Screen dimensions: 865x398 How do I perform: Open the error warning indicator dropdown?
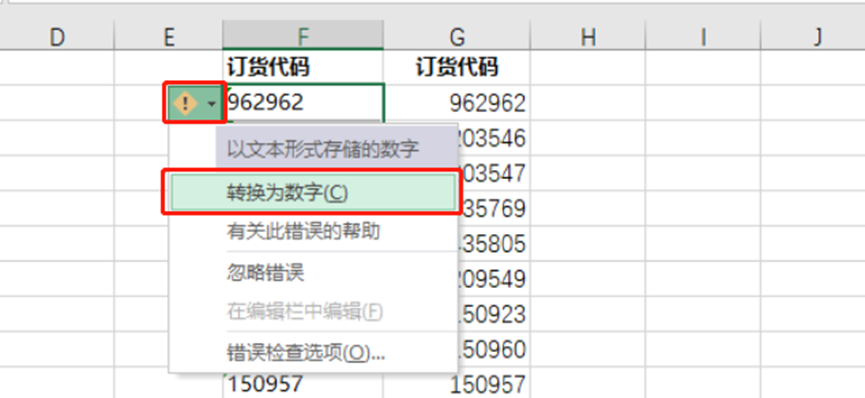[x=195, y=103]
